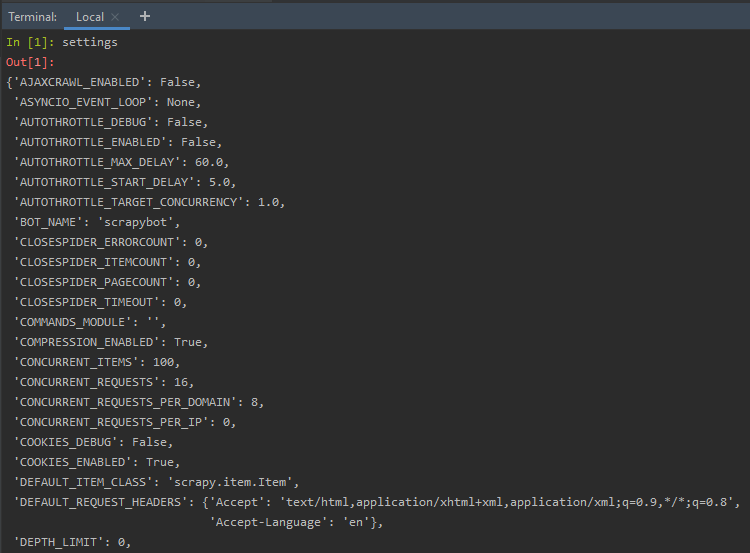Image resolution: width=750 pixels, height=553 pixels.
Task: Click the 'COMPRESSION_ENABLED' True value
Action: (x=188, y=342)
